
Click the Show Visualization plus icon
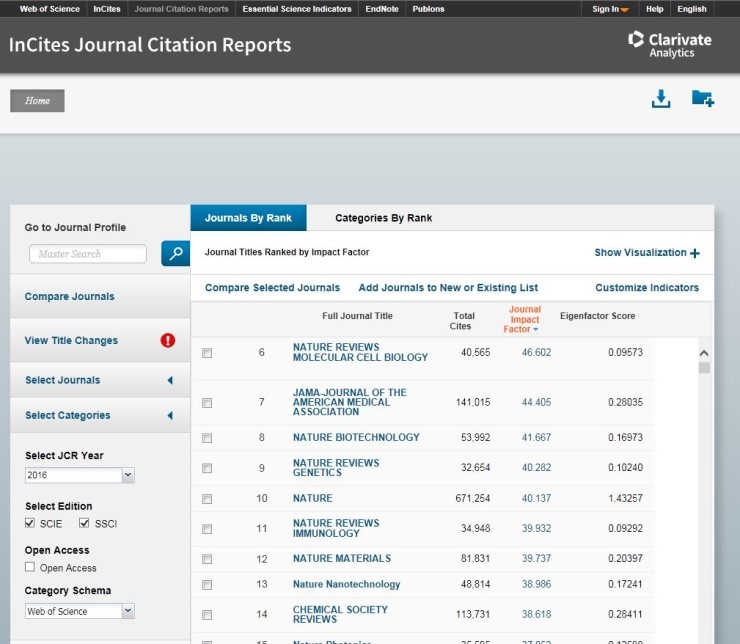click(x=695, y=253)
